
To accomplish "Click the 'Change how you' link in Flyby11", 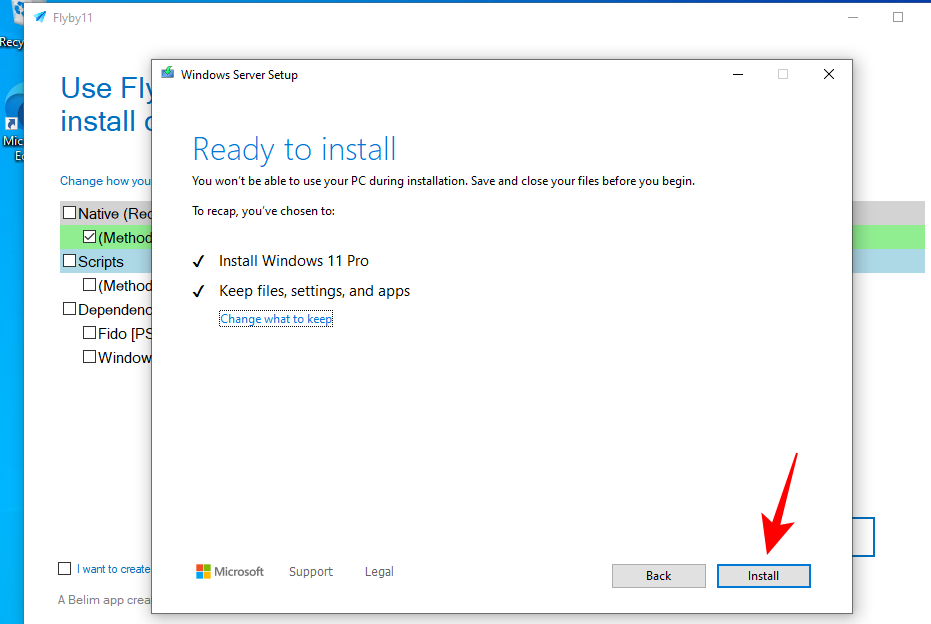I will (105, 181).
